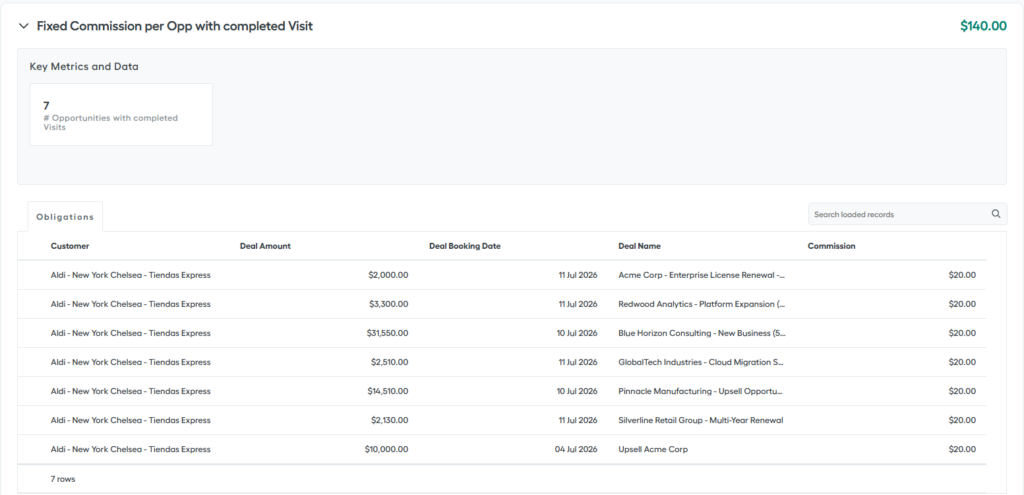Select the Upsell Acme Corp deal
1024x495 pixels.
click(653, 449)
